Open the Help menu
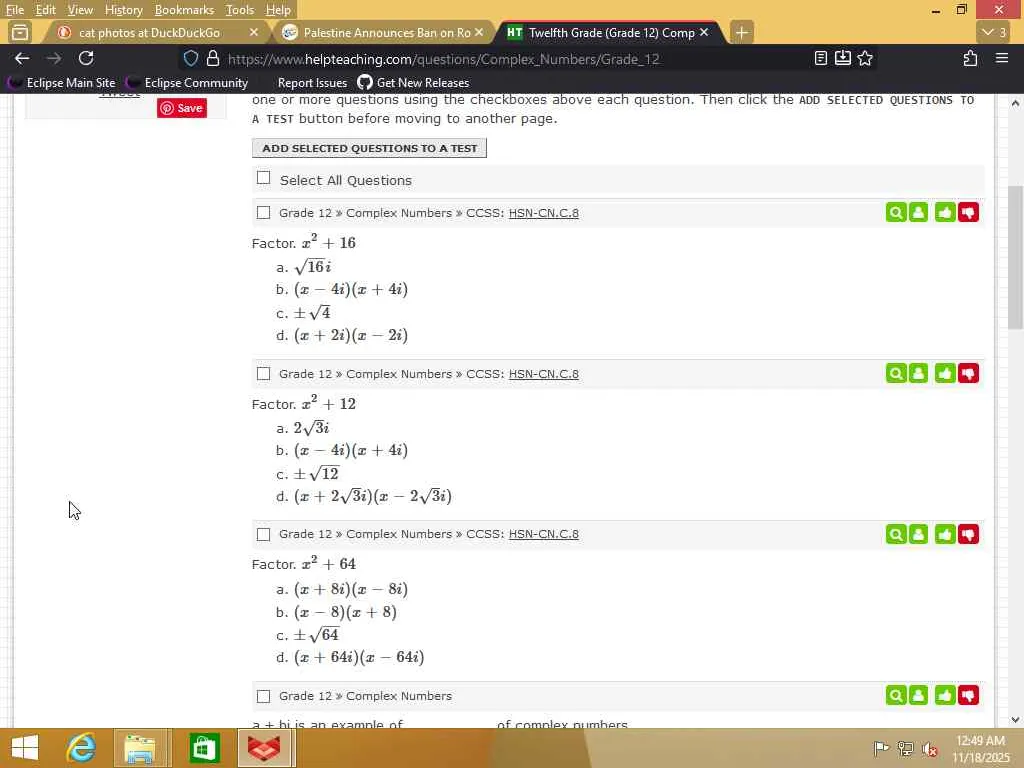 click(x=278, y=10)
